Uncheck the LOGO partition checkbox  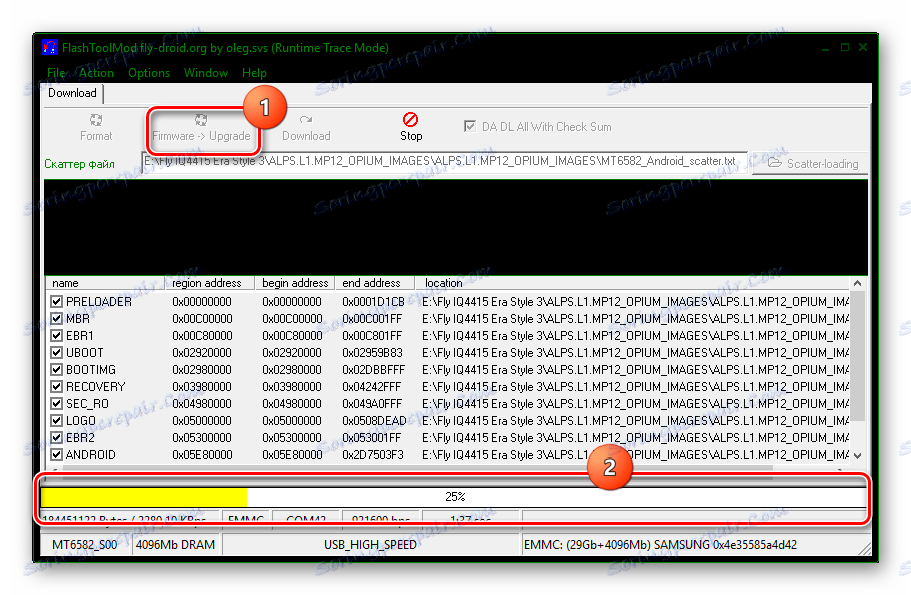pos(56,421)
